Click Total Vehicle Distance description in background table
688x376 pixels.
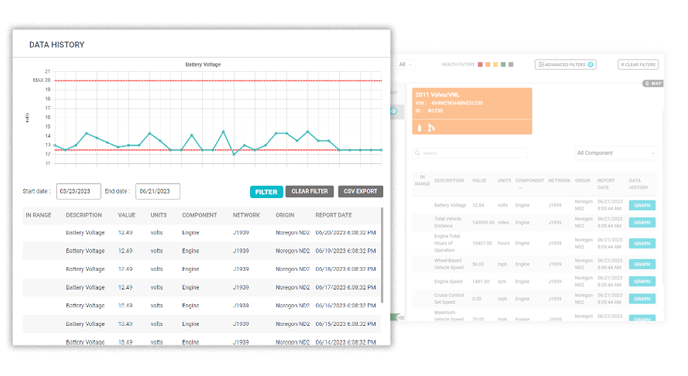click(448, 222)
